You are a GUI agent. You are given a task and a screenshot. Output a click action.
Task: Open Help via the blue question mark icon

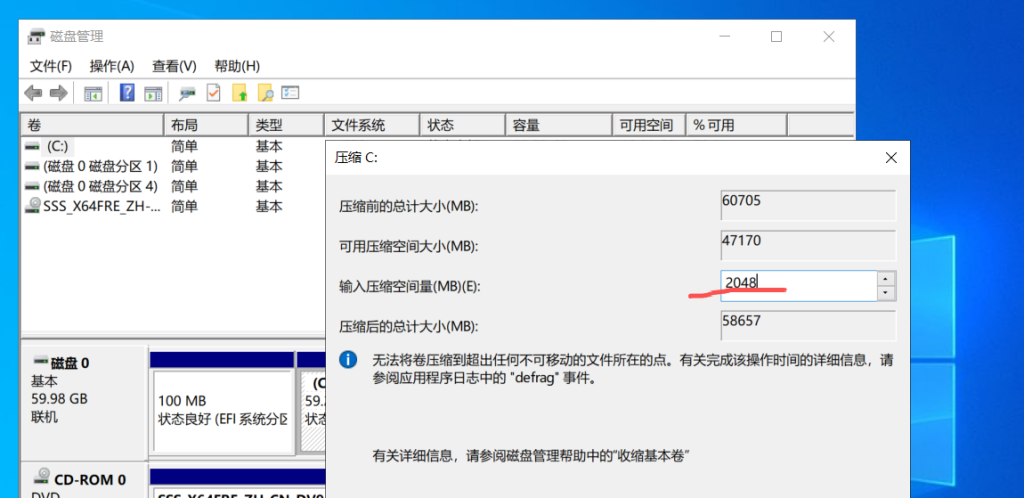point(127,93)
